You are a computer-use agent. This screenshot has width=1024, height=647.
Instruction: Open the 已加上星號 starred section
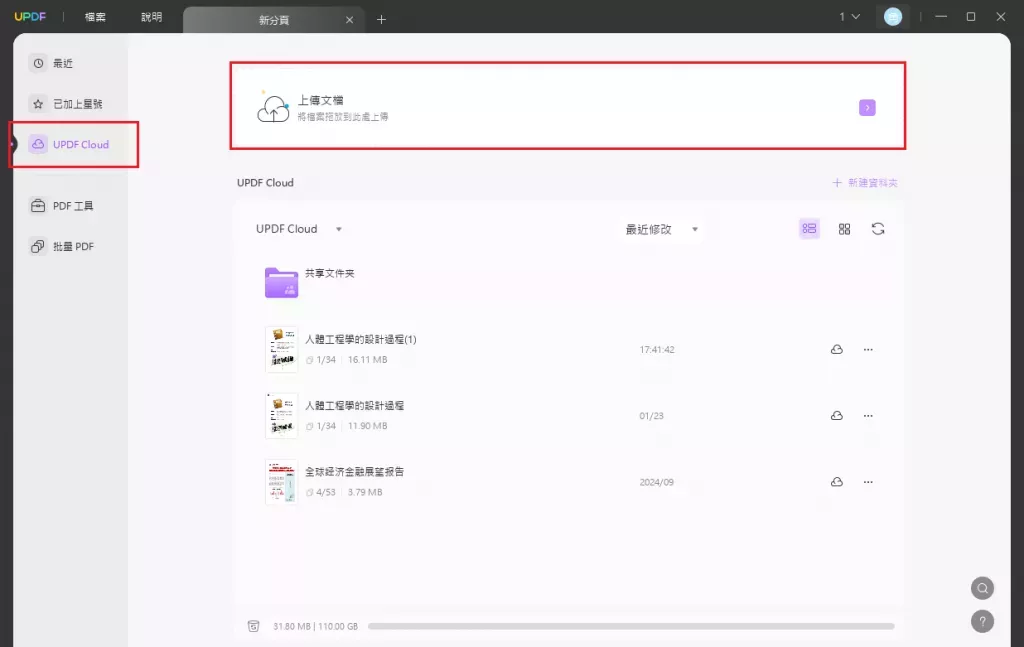[66, 104]
